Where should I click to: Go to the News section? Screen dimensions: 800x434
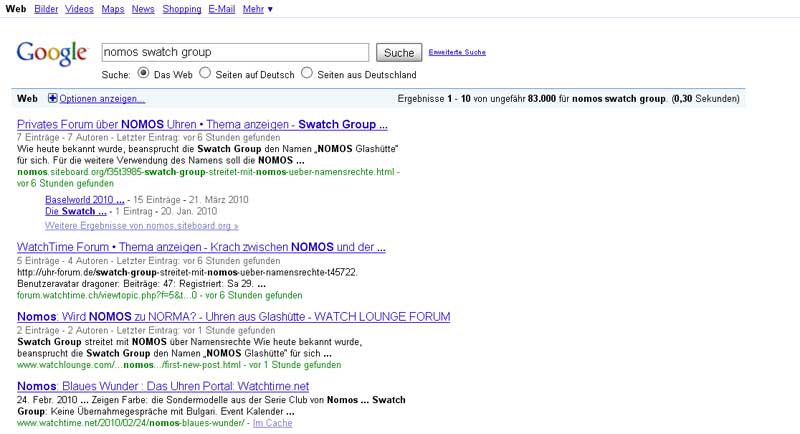click(x=143, y=9)
